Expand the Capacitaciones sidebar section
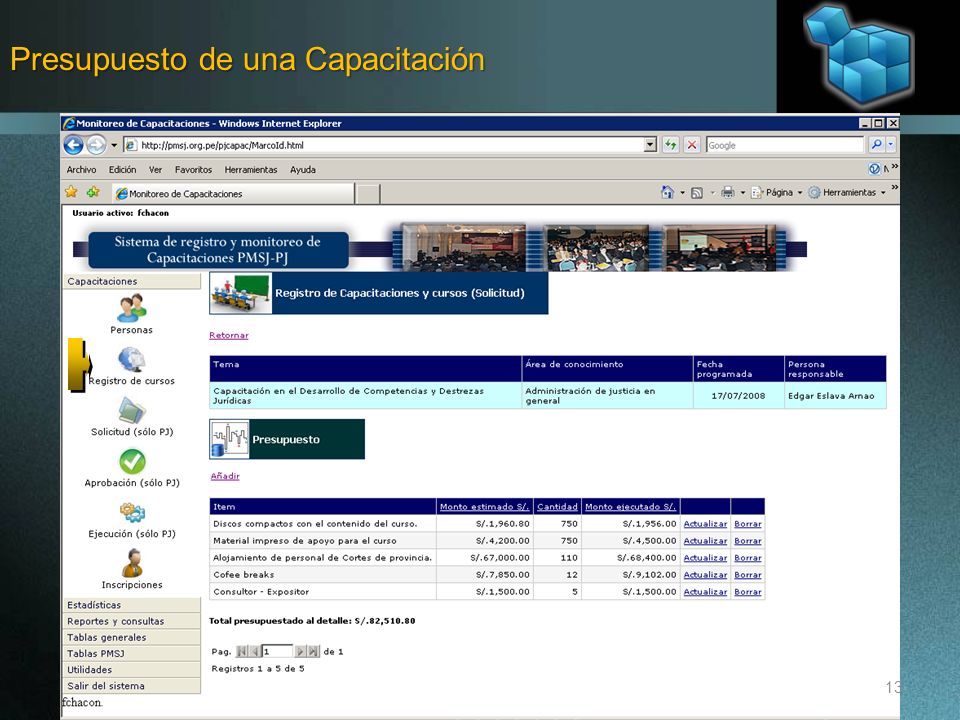 pos(132,281)
